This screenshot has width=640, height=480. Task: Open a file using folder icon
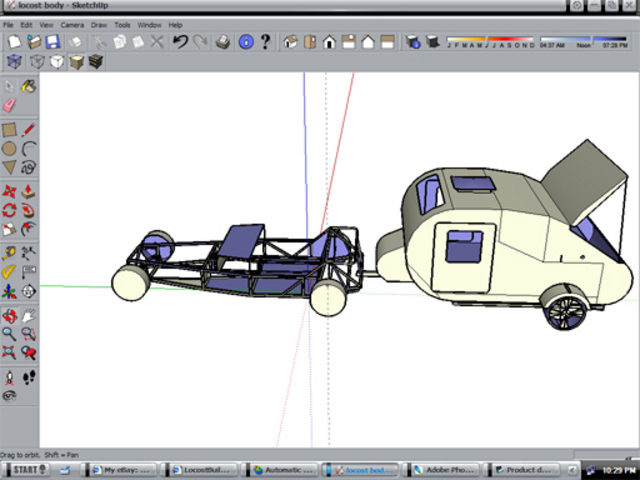[34, 42]
